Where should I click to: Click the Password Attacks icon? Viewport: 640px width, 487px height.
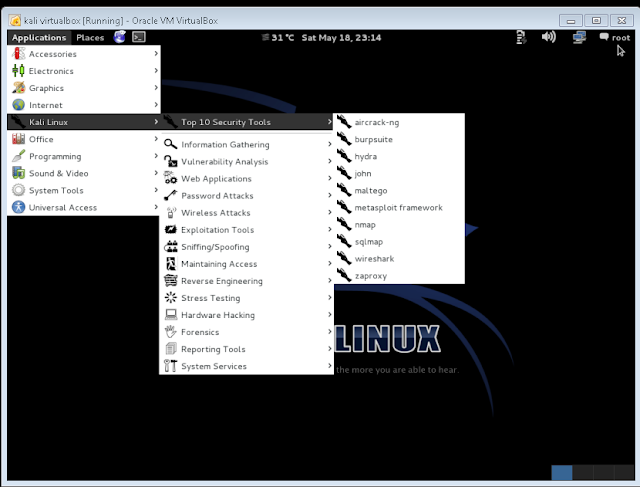pyautogui.click(x=171, y=196)
